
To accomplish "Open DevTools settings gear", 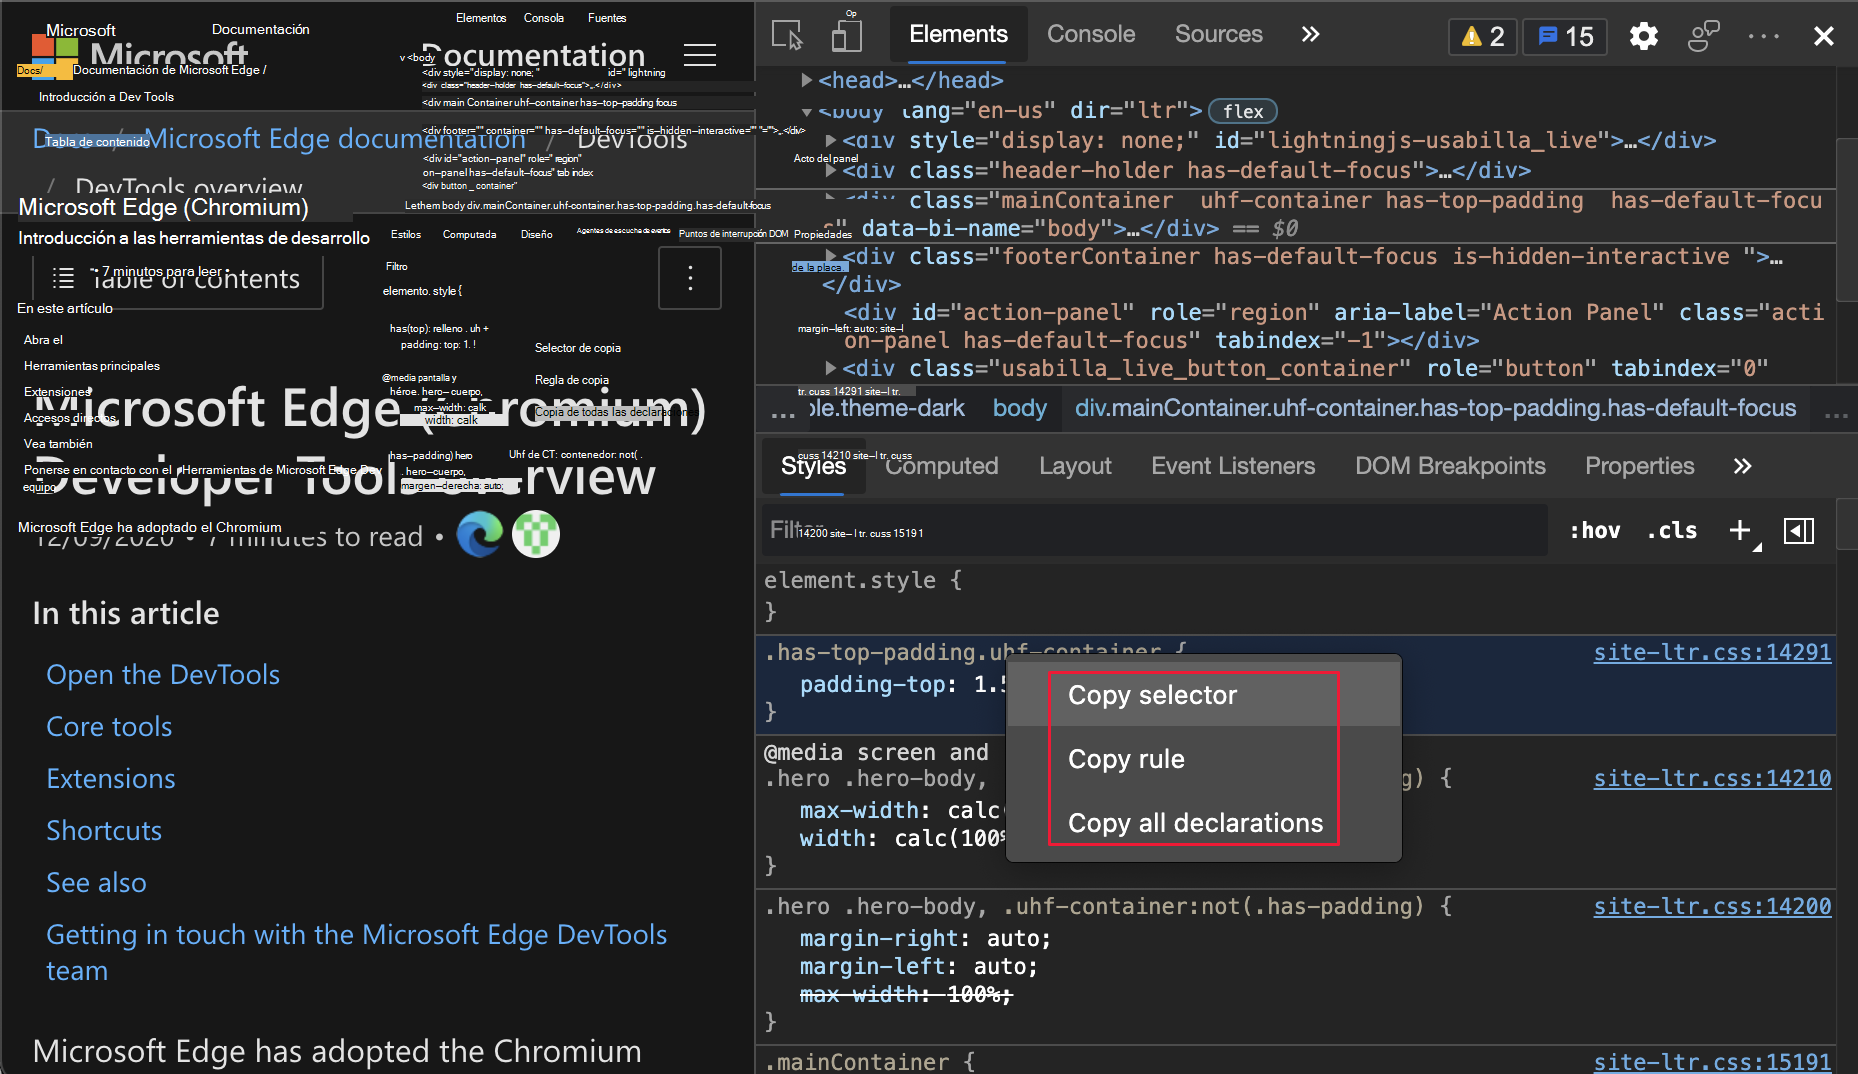I will coord(1643,35).
